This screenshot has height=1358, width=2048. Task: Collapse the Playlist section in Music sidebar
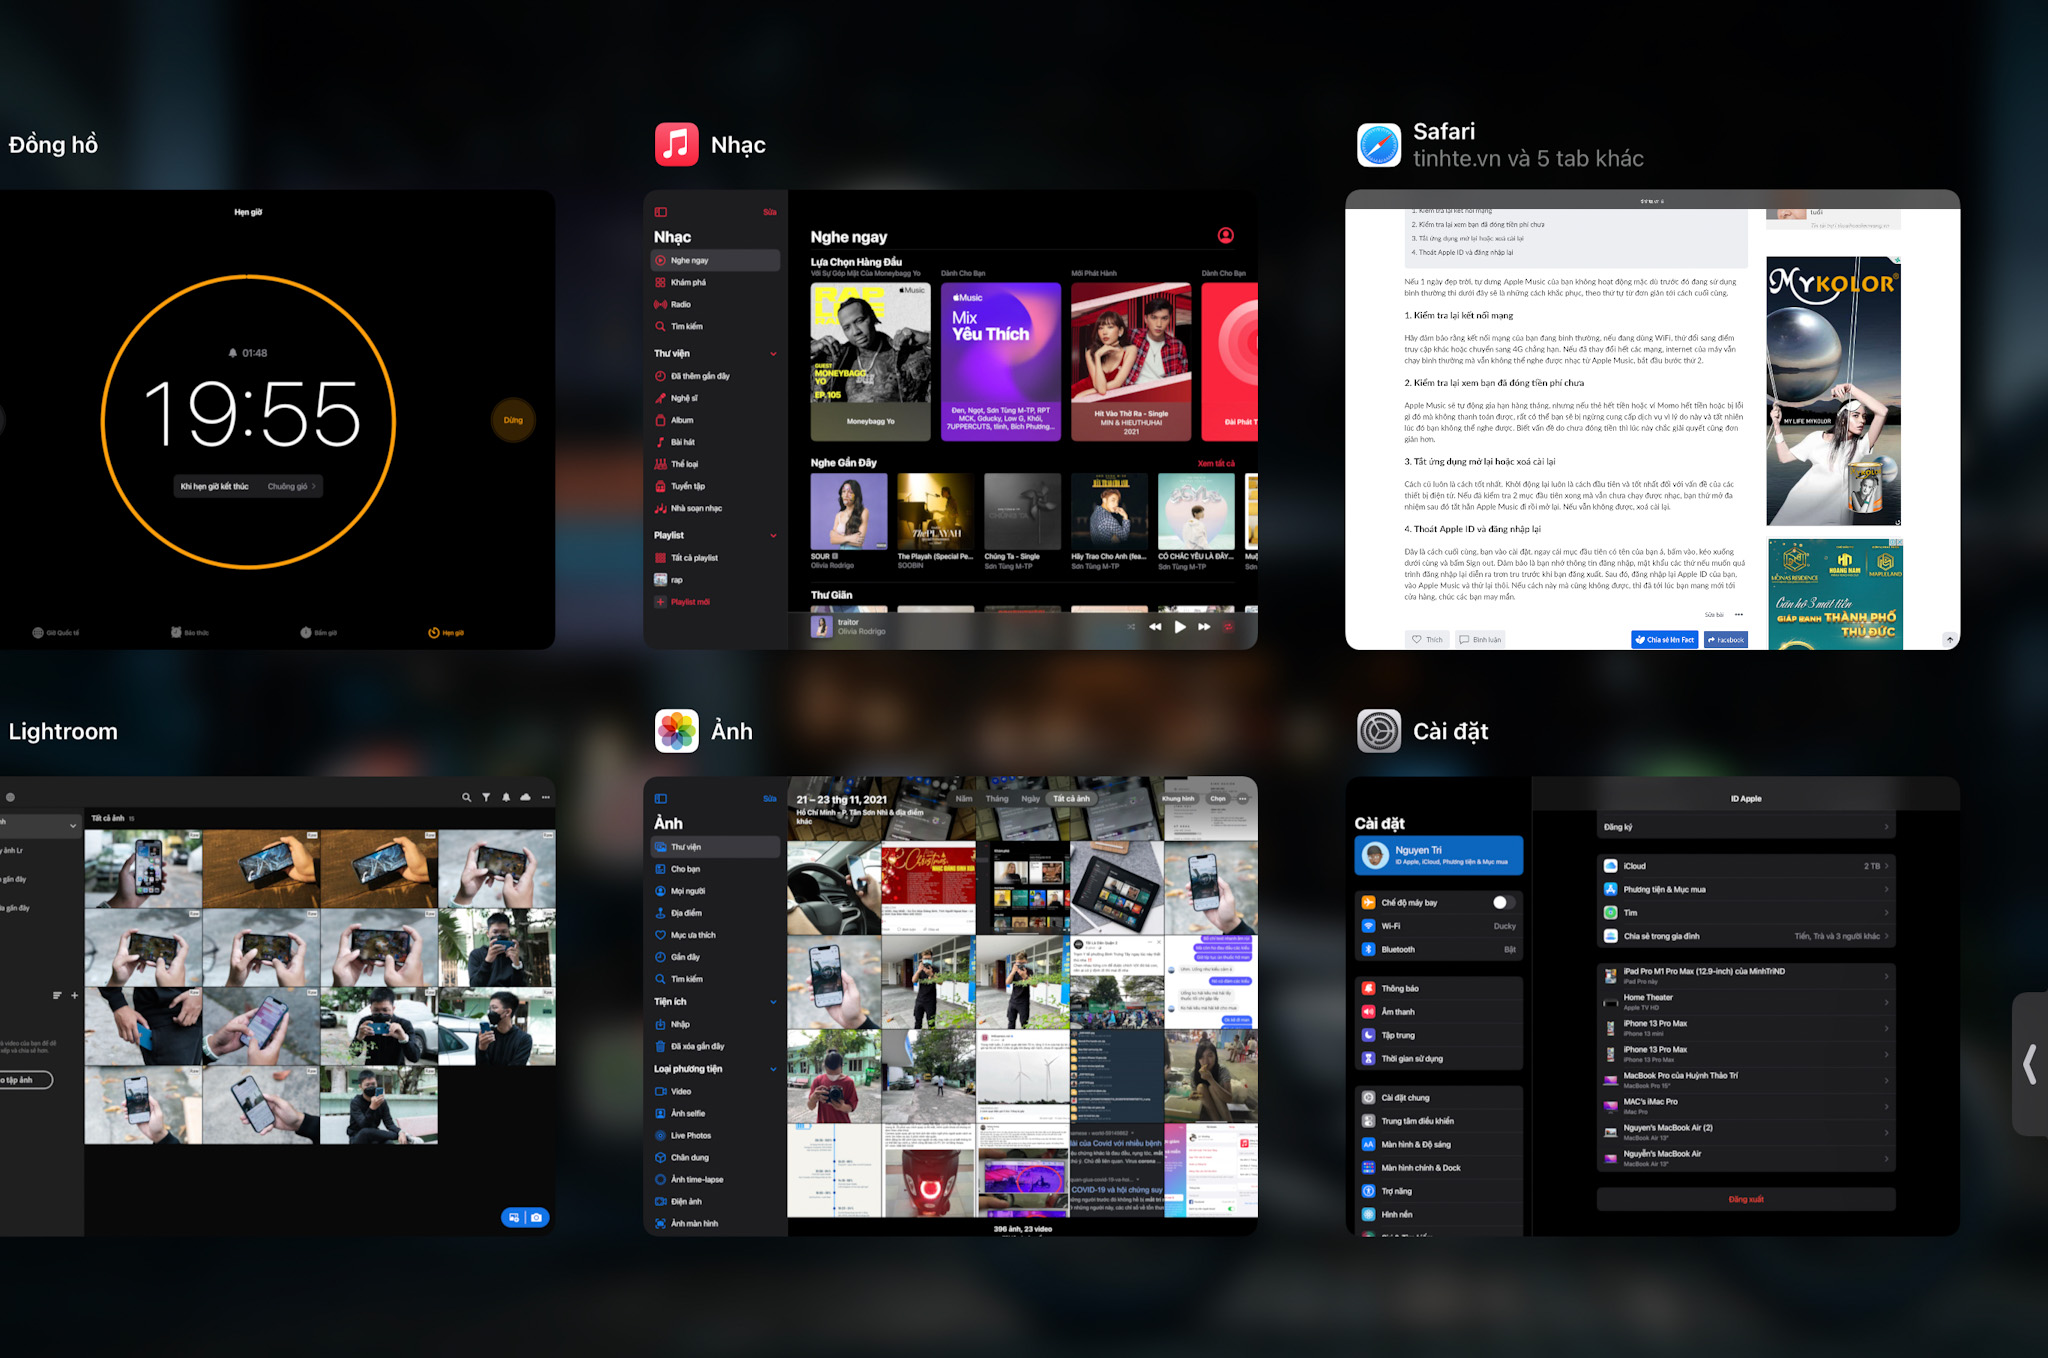773,536
